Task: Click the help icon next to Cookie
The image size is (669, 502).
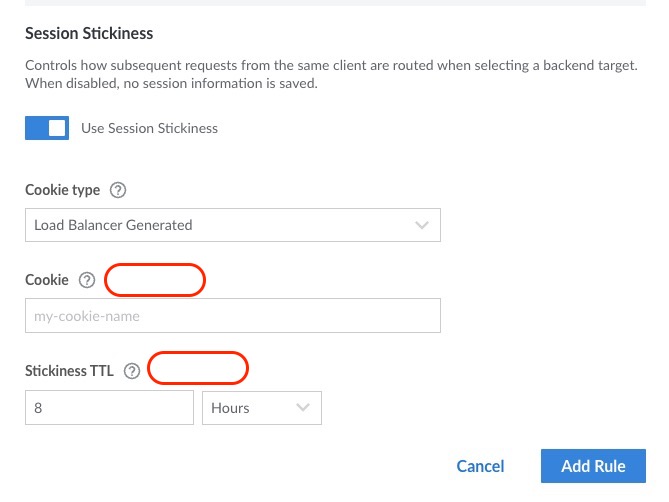Action: tap(86, 281)
